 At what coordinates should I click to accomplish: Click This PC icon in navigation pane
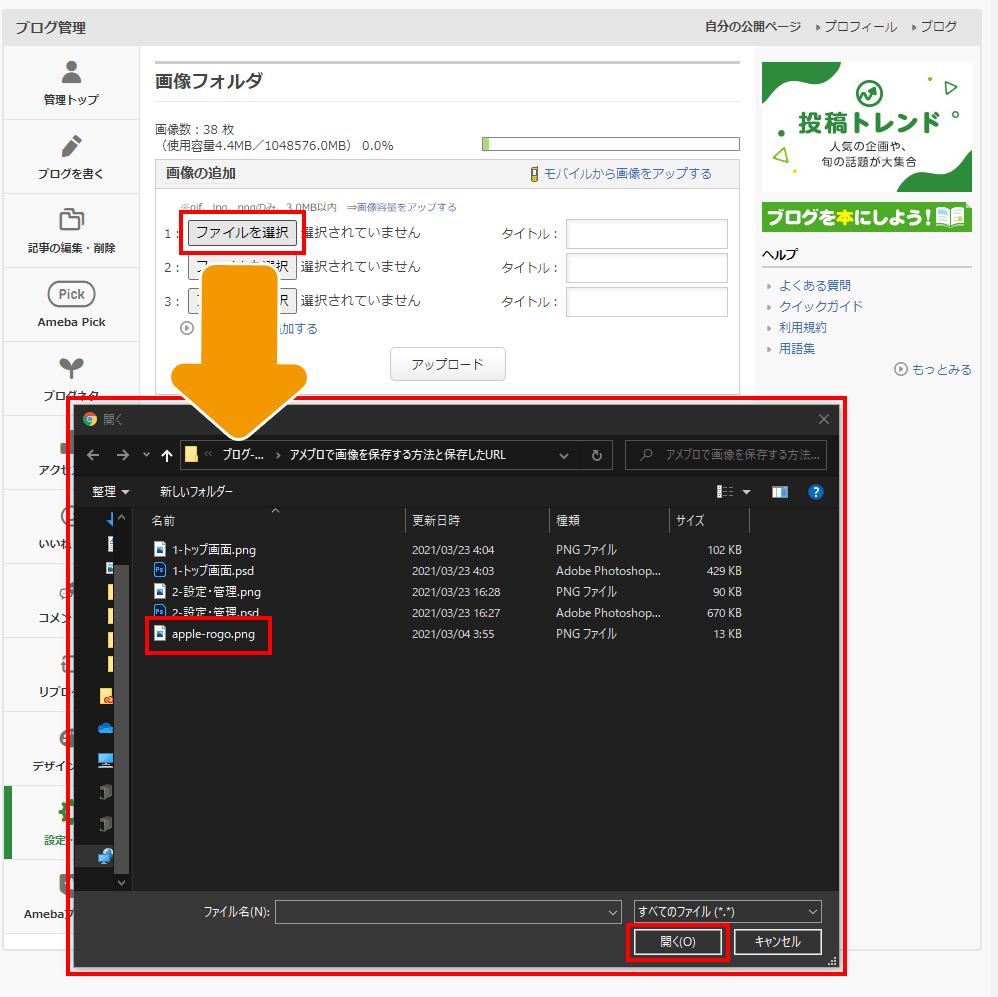coord(106,760)
